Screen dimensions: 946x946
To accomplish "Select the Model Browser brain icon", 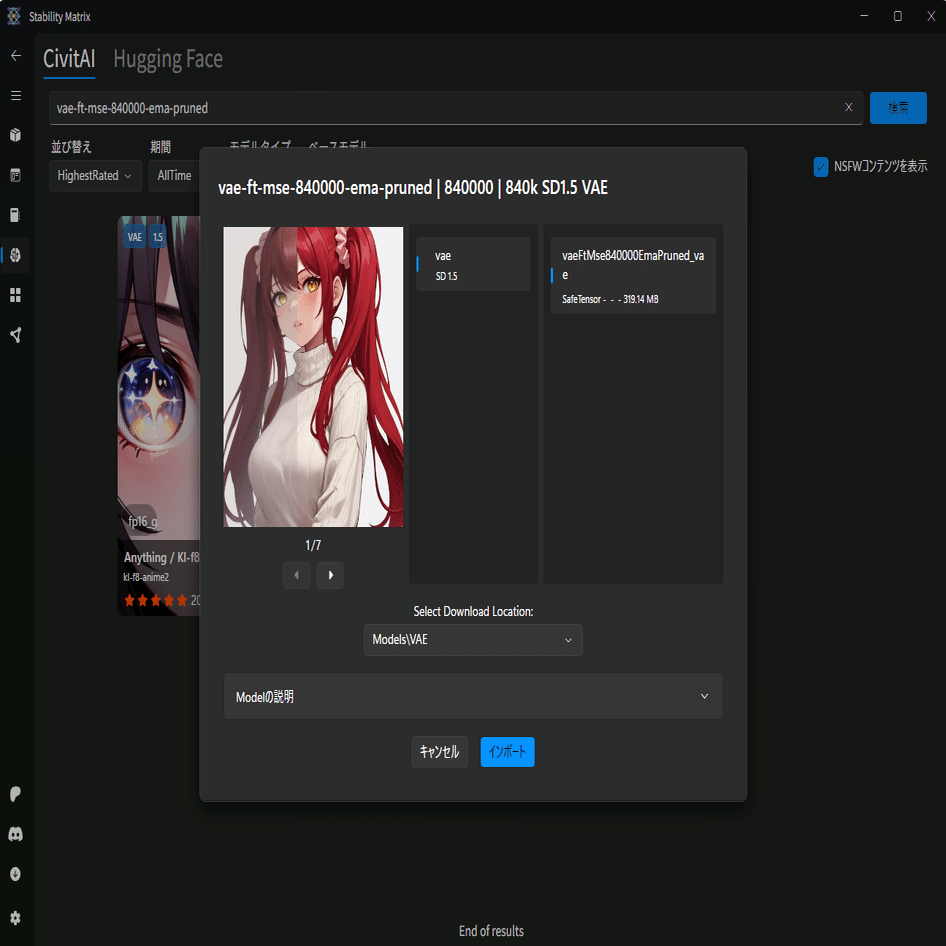I will tap(16, 255).
